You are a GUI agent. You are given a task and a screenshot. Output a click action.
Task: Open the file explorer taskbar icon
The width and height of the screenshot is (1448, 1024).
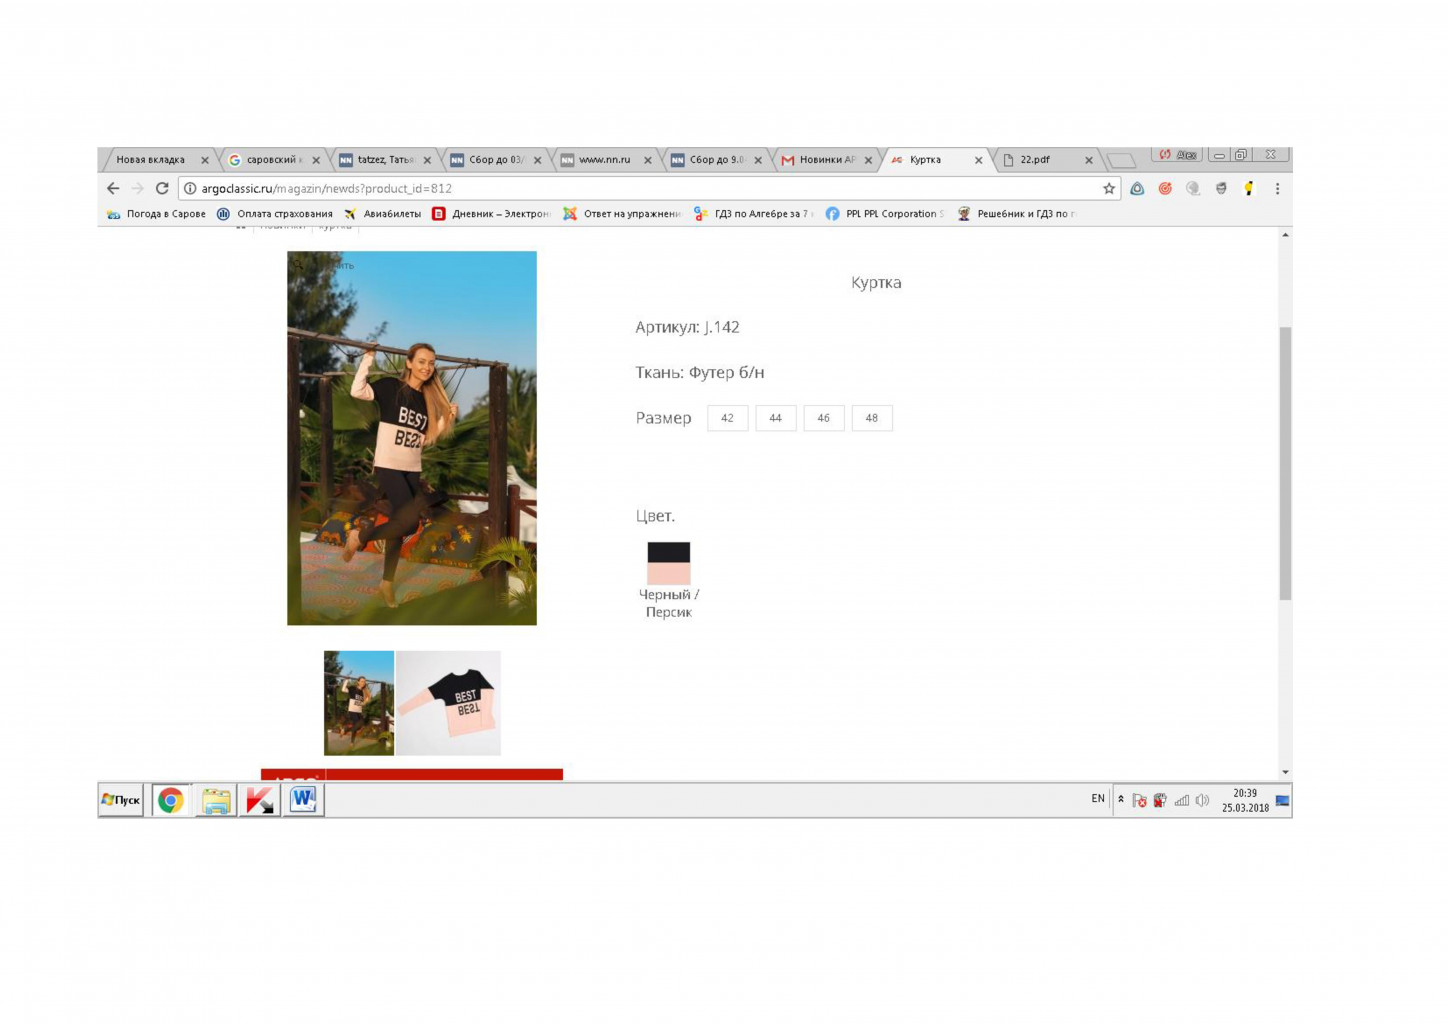click(215, 800)
